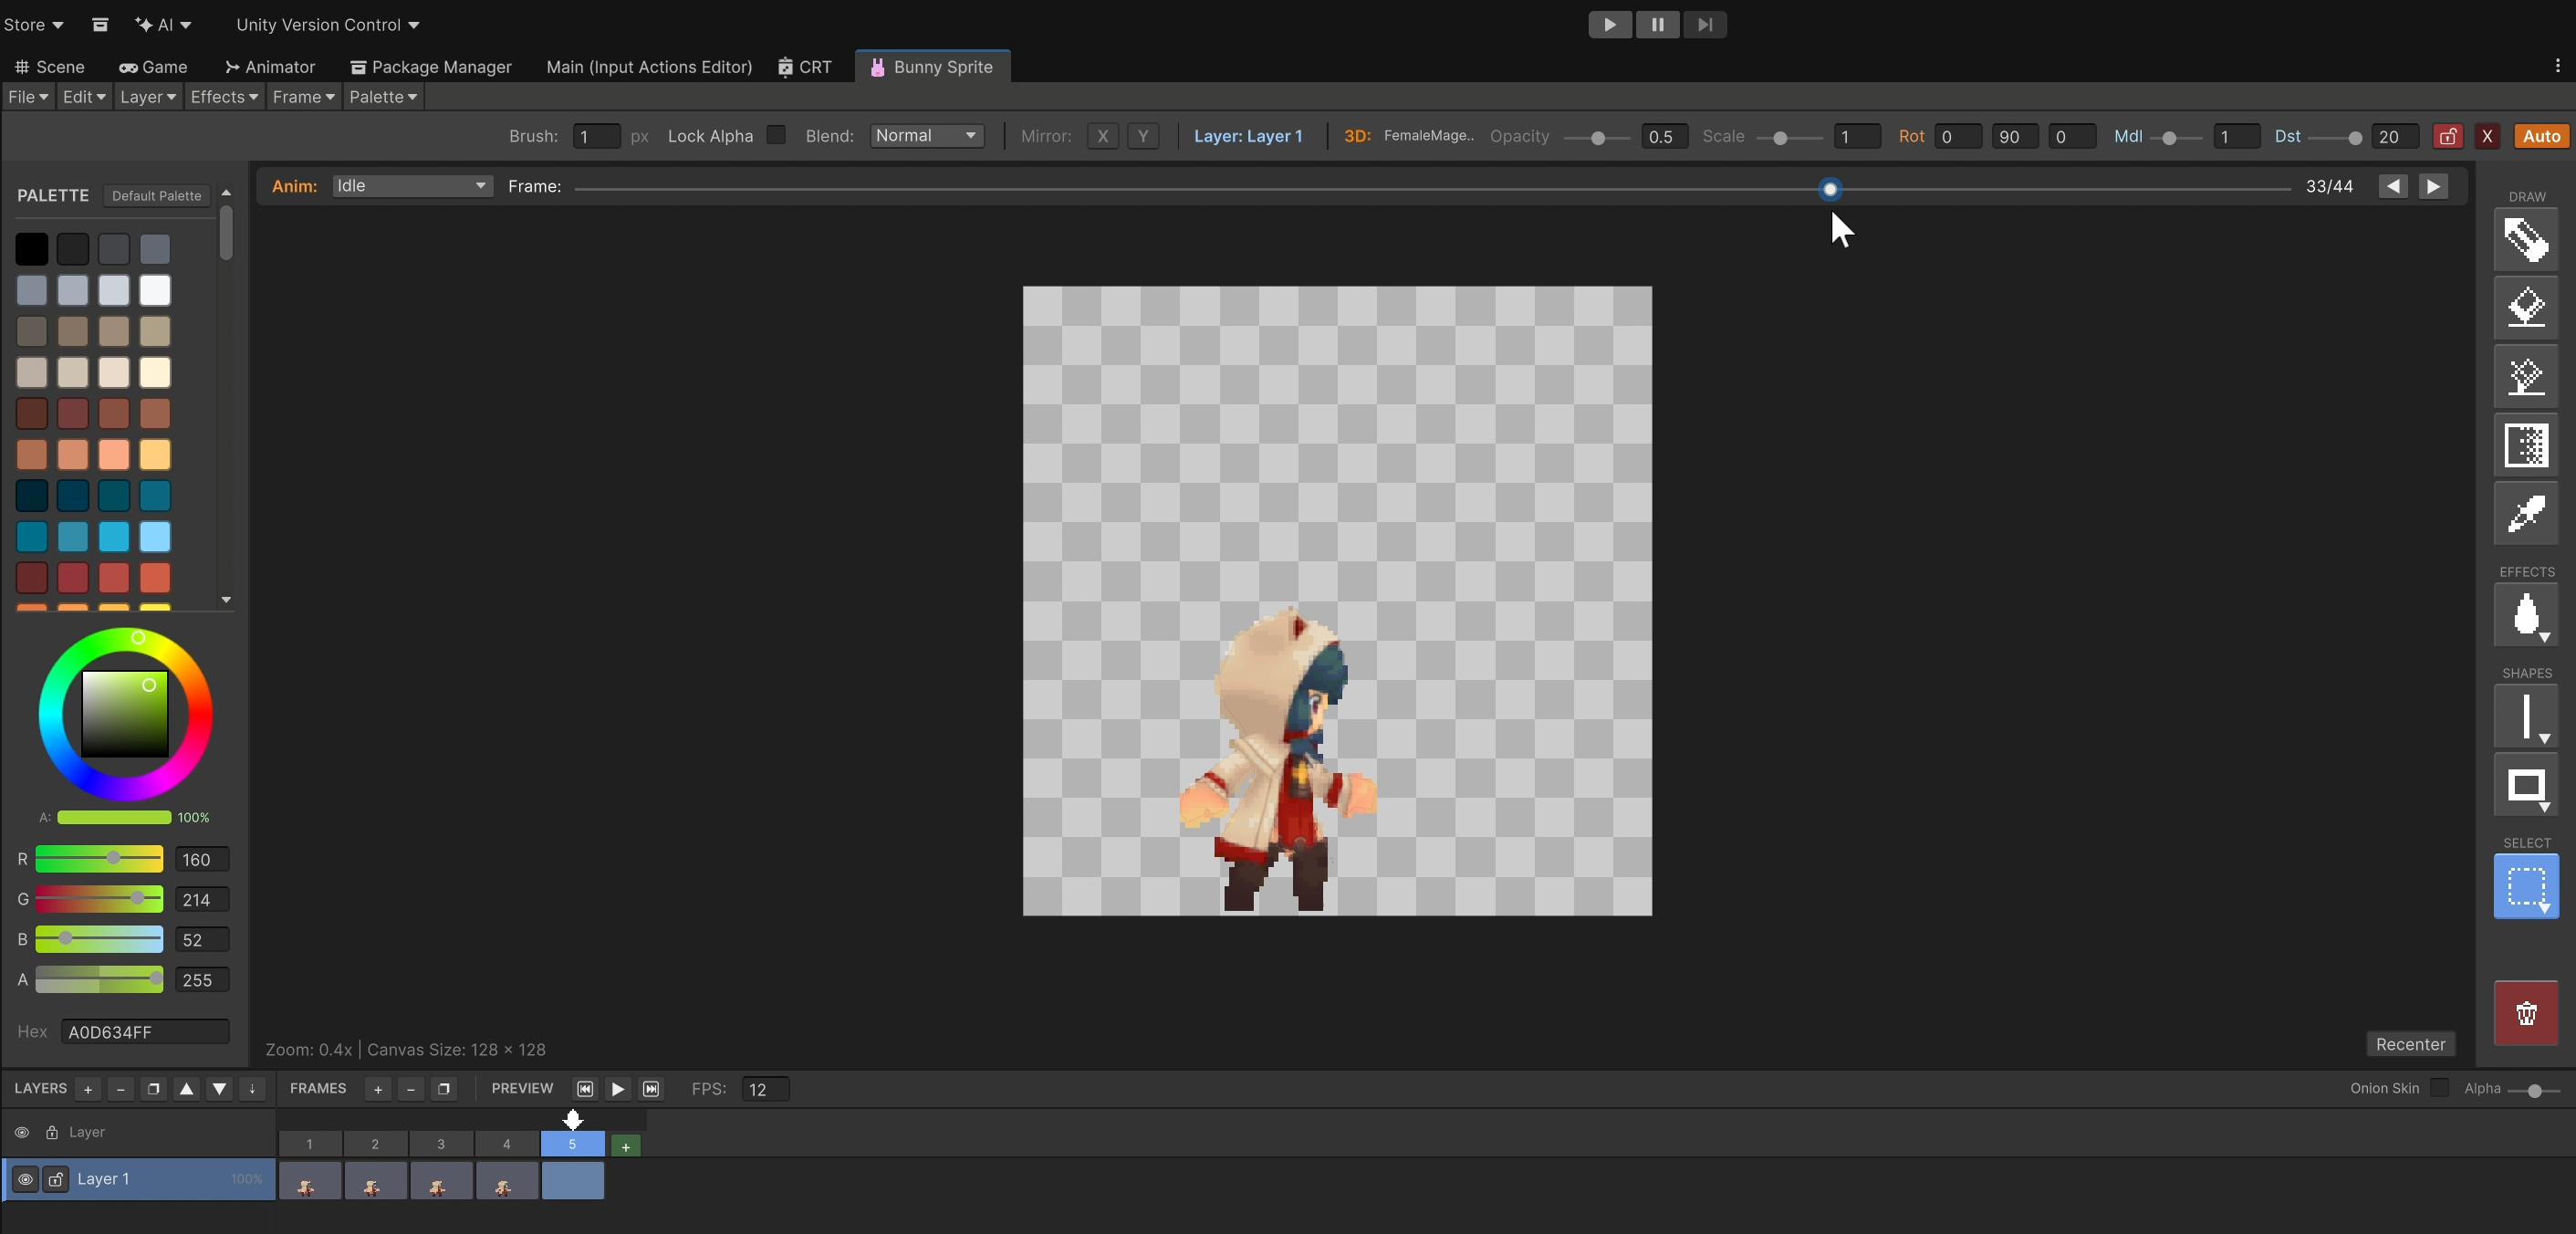Click the Recenter button
The image size is (2576, 1234).
point(2409,1044)
